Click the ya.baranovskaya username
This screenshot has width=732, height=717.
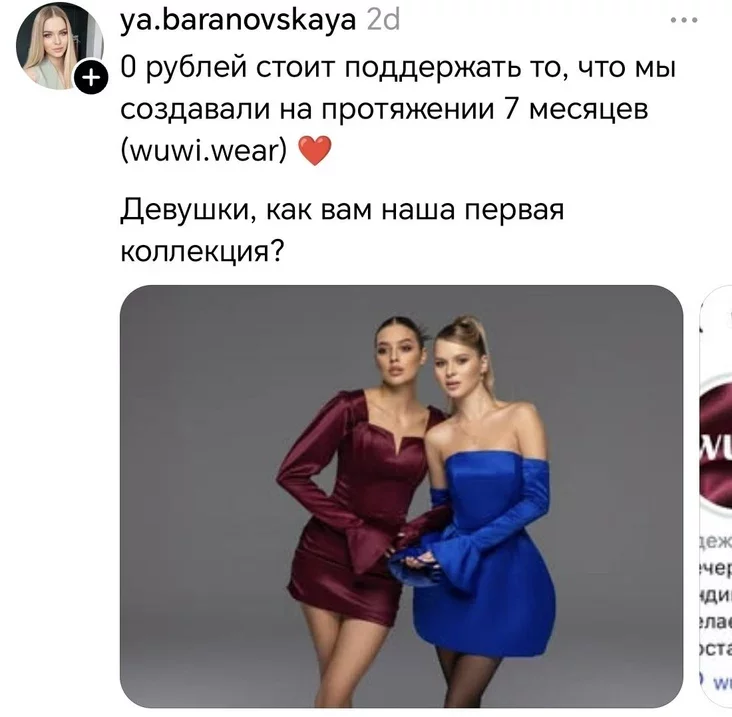pyautogui.click(x=238, y=20)
